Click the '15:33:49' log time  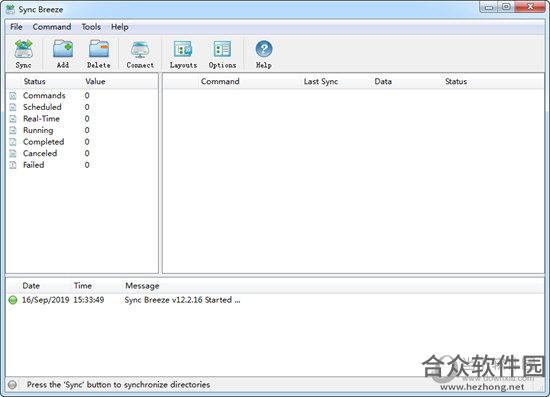tap(89, 300)
